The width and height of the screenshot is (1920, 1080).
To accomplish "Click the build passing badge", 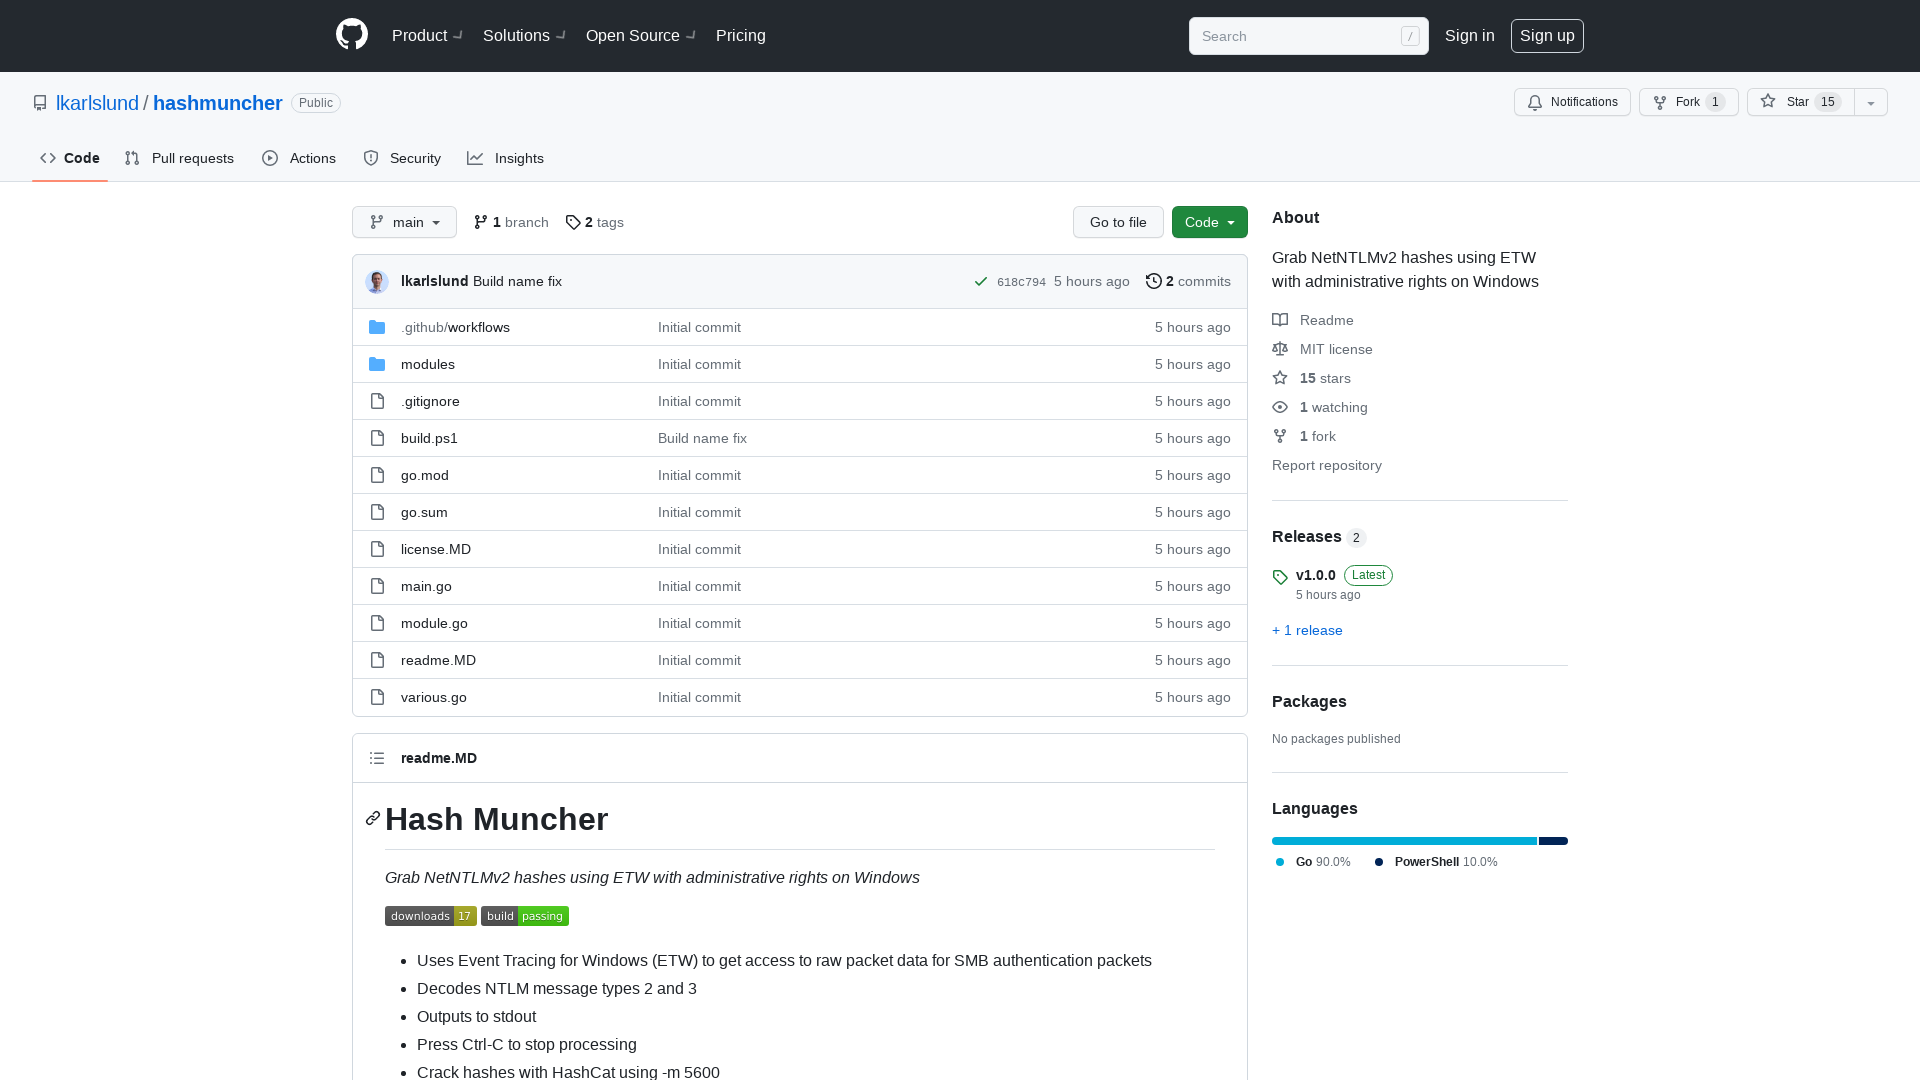I will pos(525,916).
